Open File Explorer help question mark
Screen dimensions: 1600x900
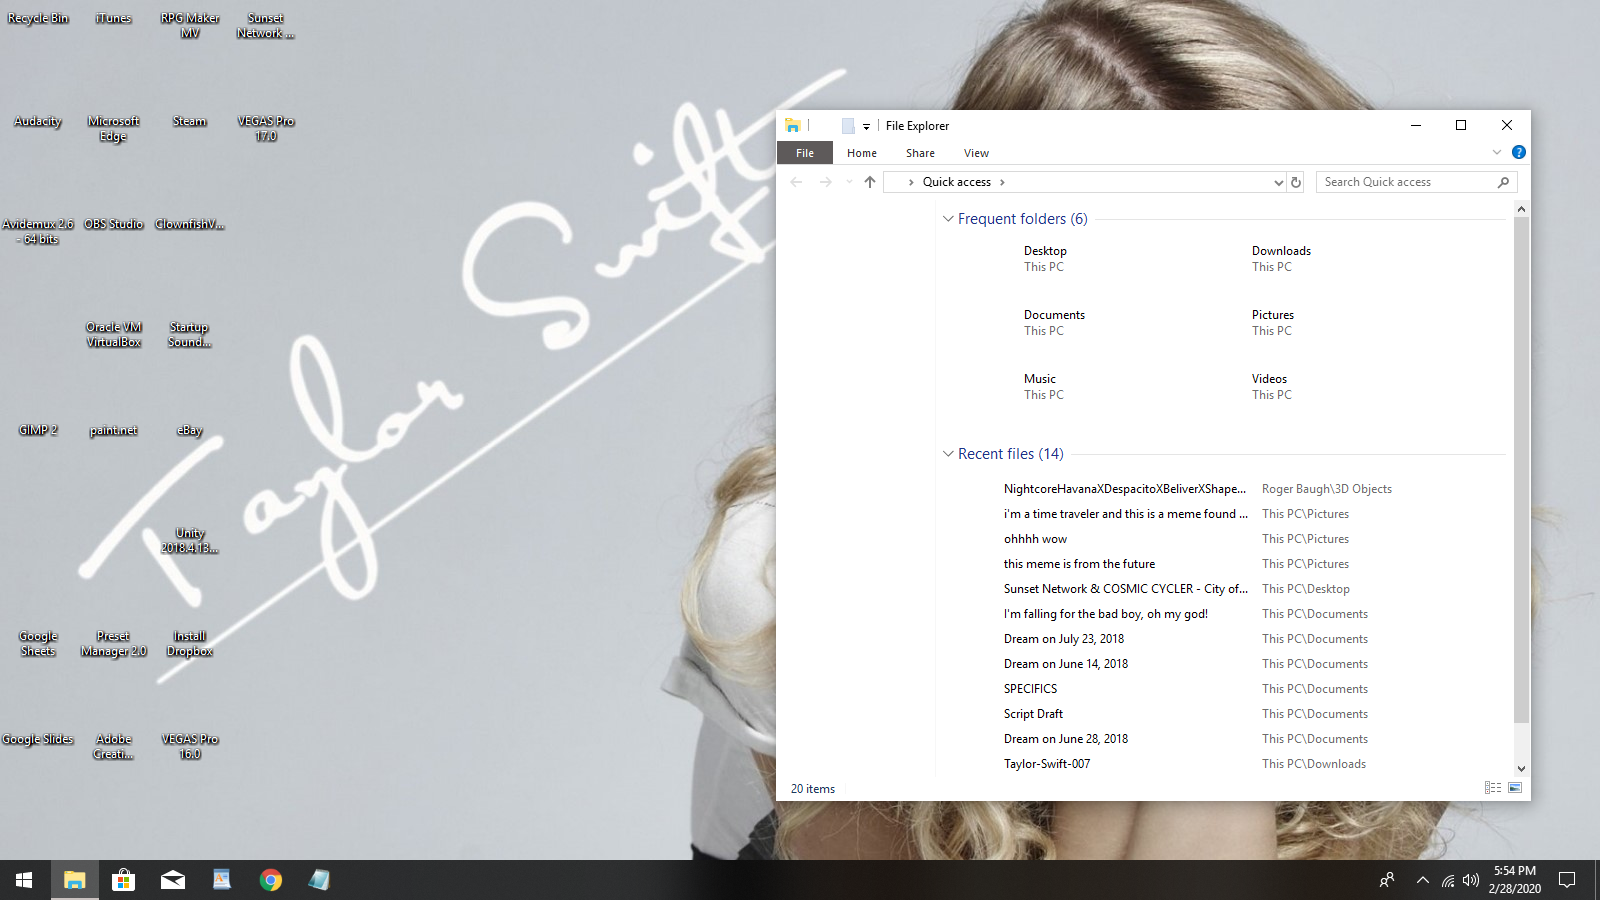(x=1519, y=152)
